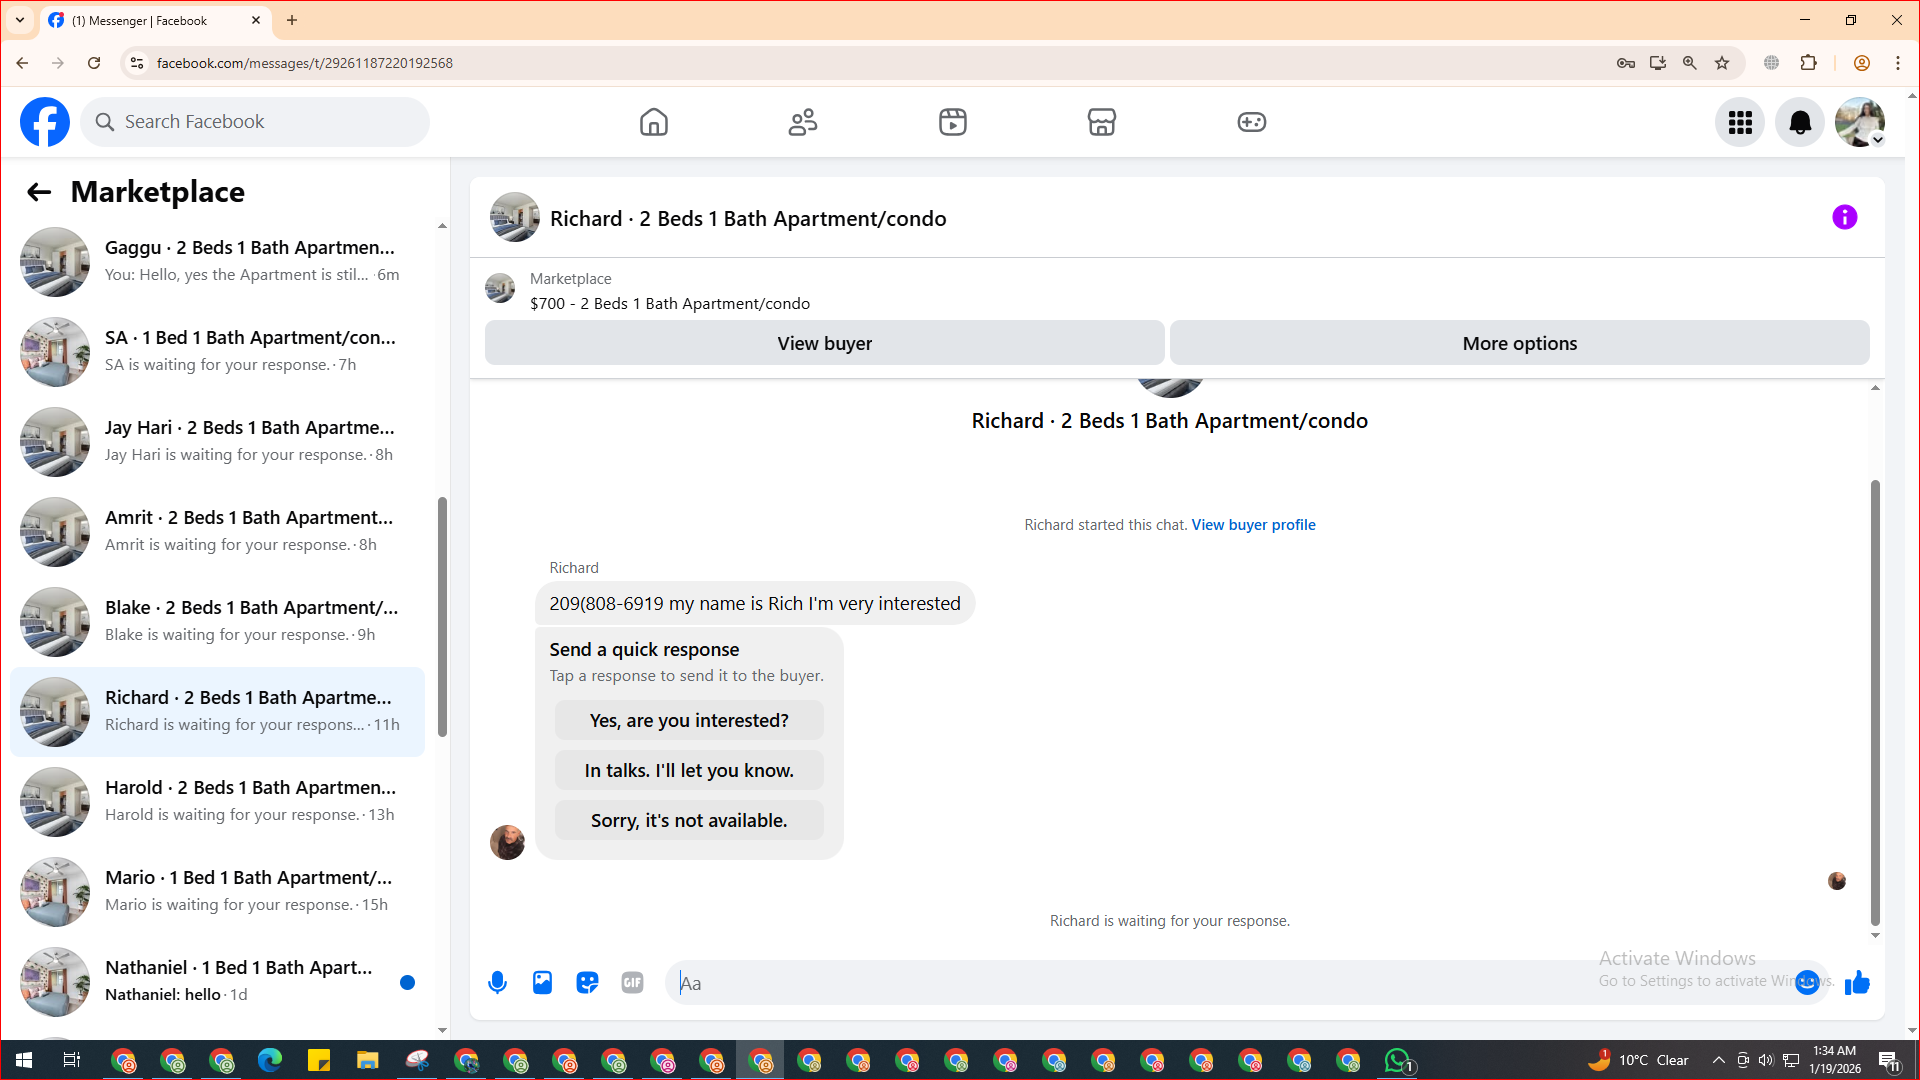
Task: Click the address bar URL
Action: point(305,63)
